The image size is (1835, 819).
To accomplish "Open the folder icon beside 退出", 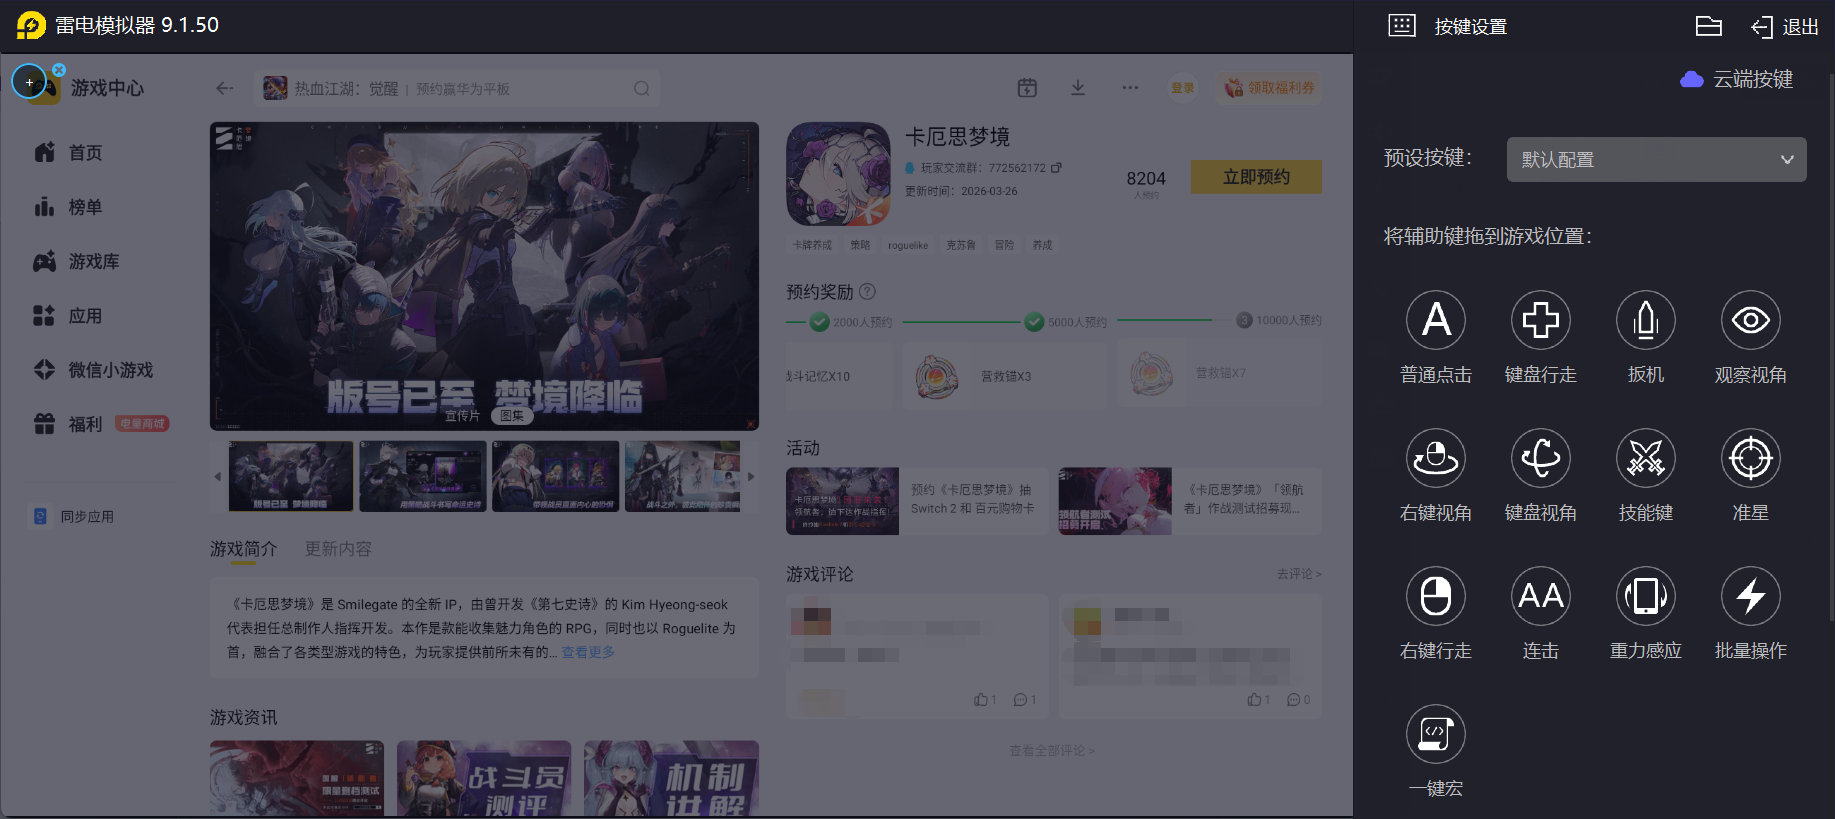I will tap(1709, 26).
